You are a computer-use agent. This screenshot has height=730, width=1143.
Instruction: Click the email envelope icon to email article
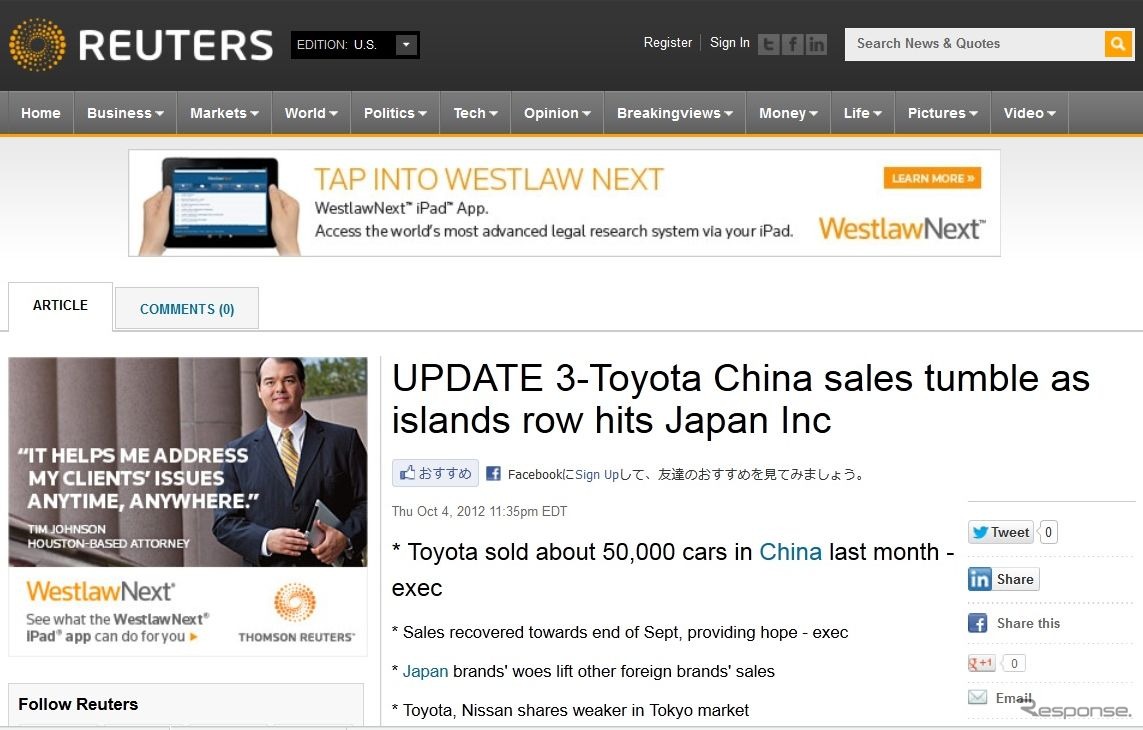pos(976,697)
